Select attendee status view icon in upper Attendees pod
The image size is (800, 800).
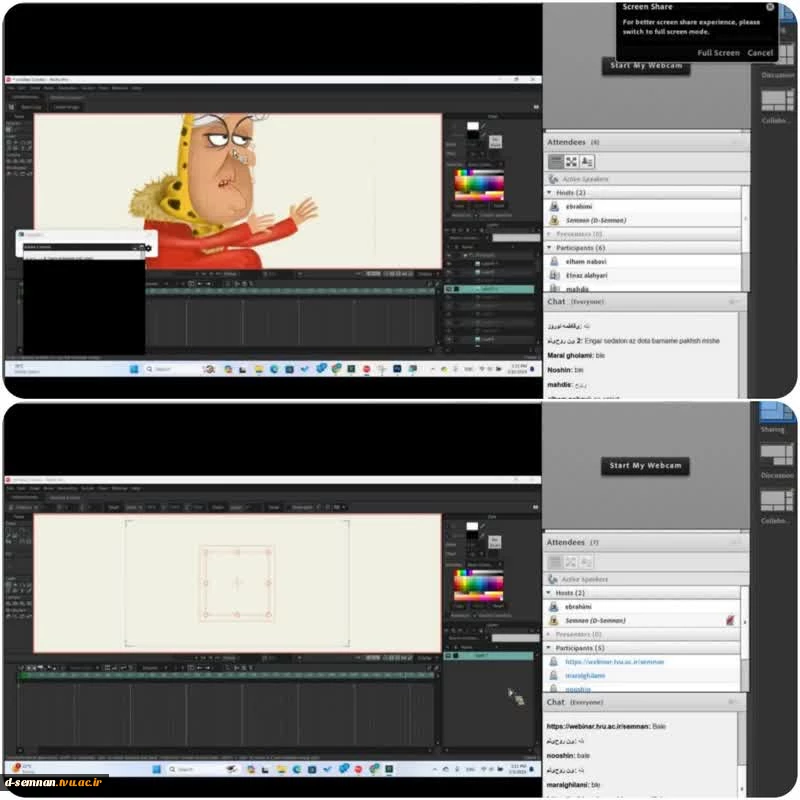pyautogui.click(x=587, y=162)
